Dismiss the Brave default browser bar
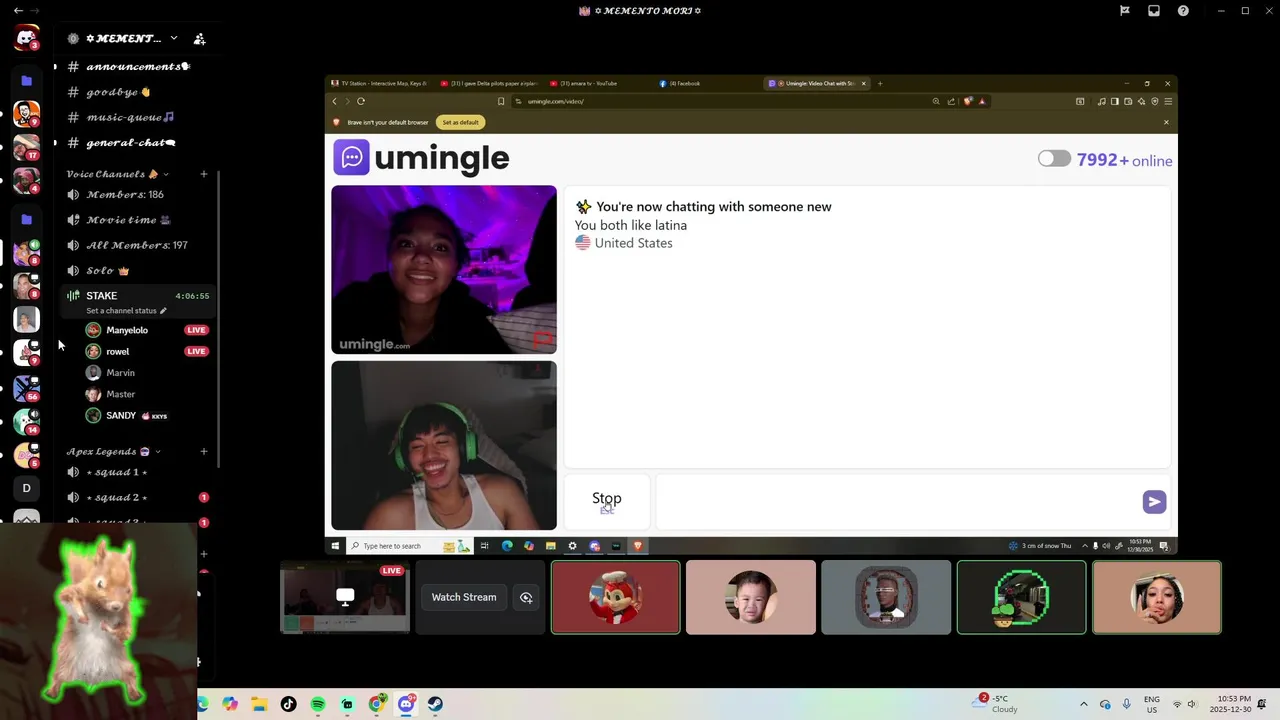 (1166, 122)
